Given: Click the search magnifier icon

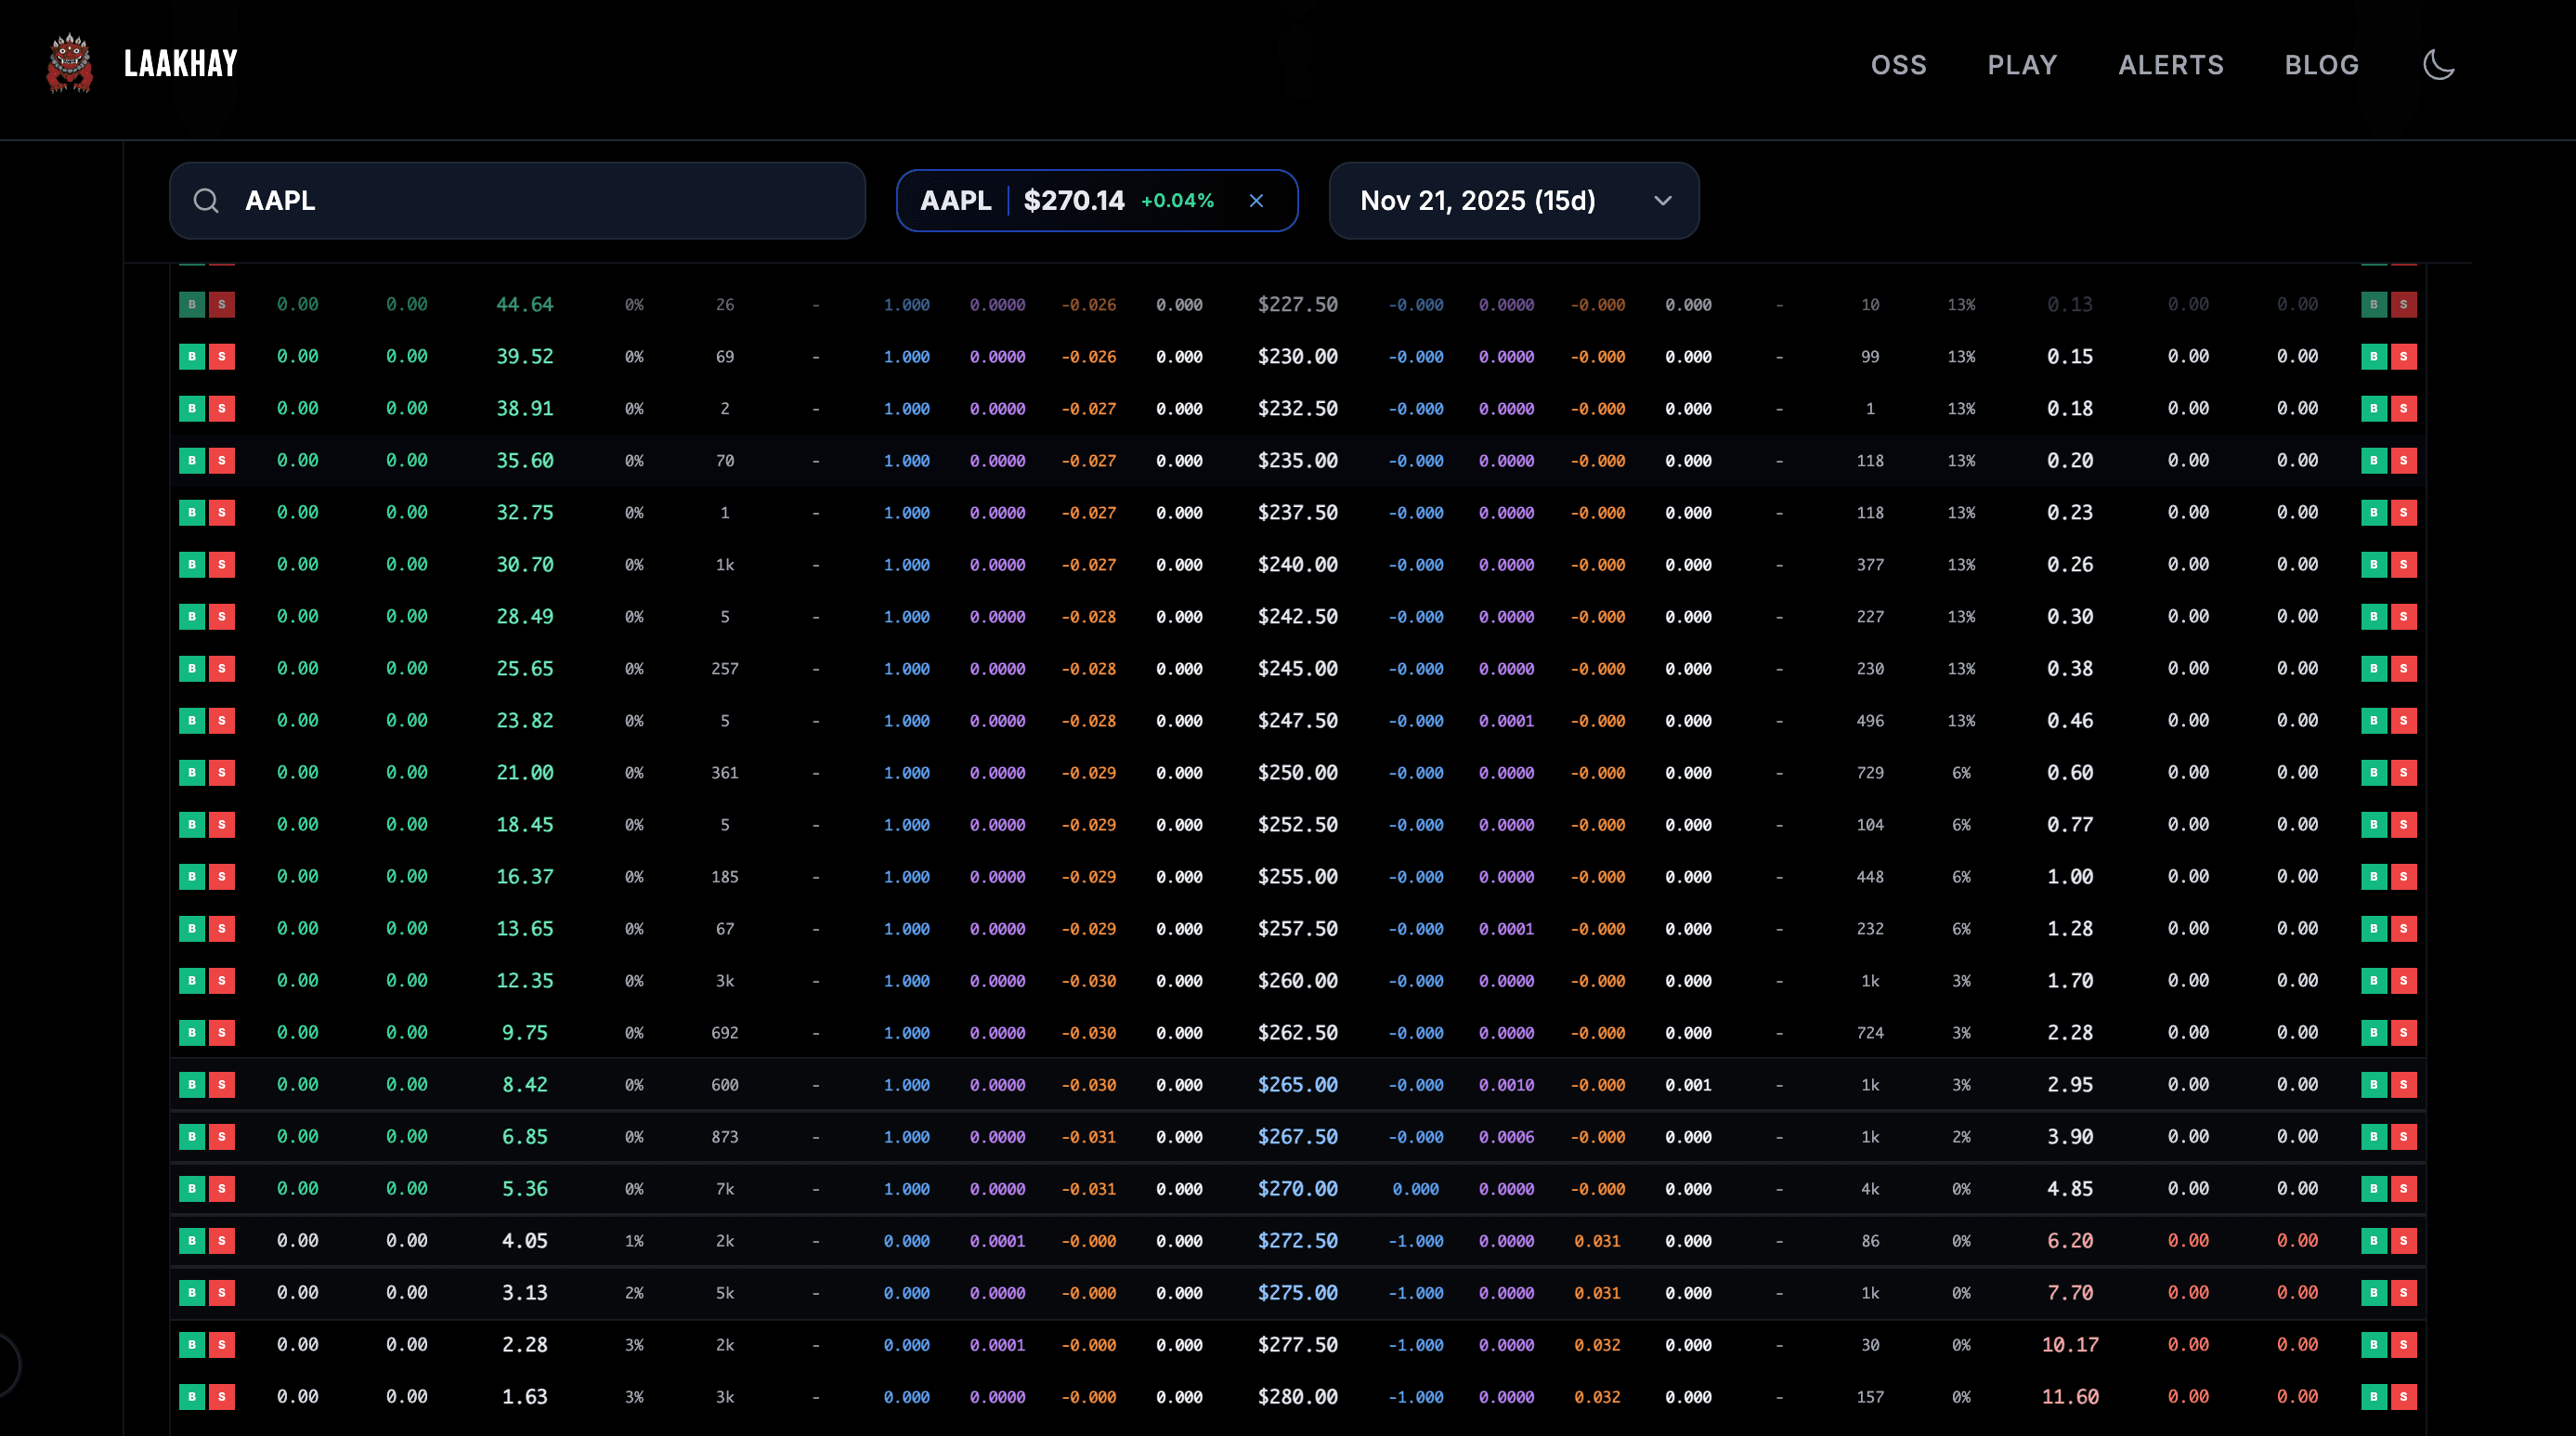Looking at the screenshot, I should (206, 200).
